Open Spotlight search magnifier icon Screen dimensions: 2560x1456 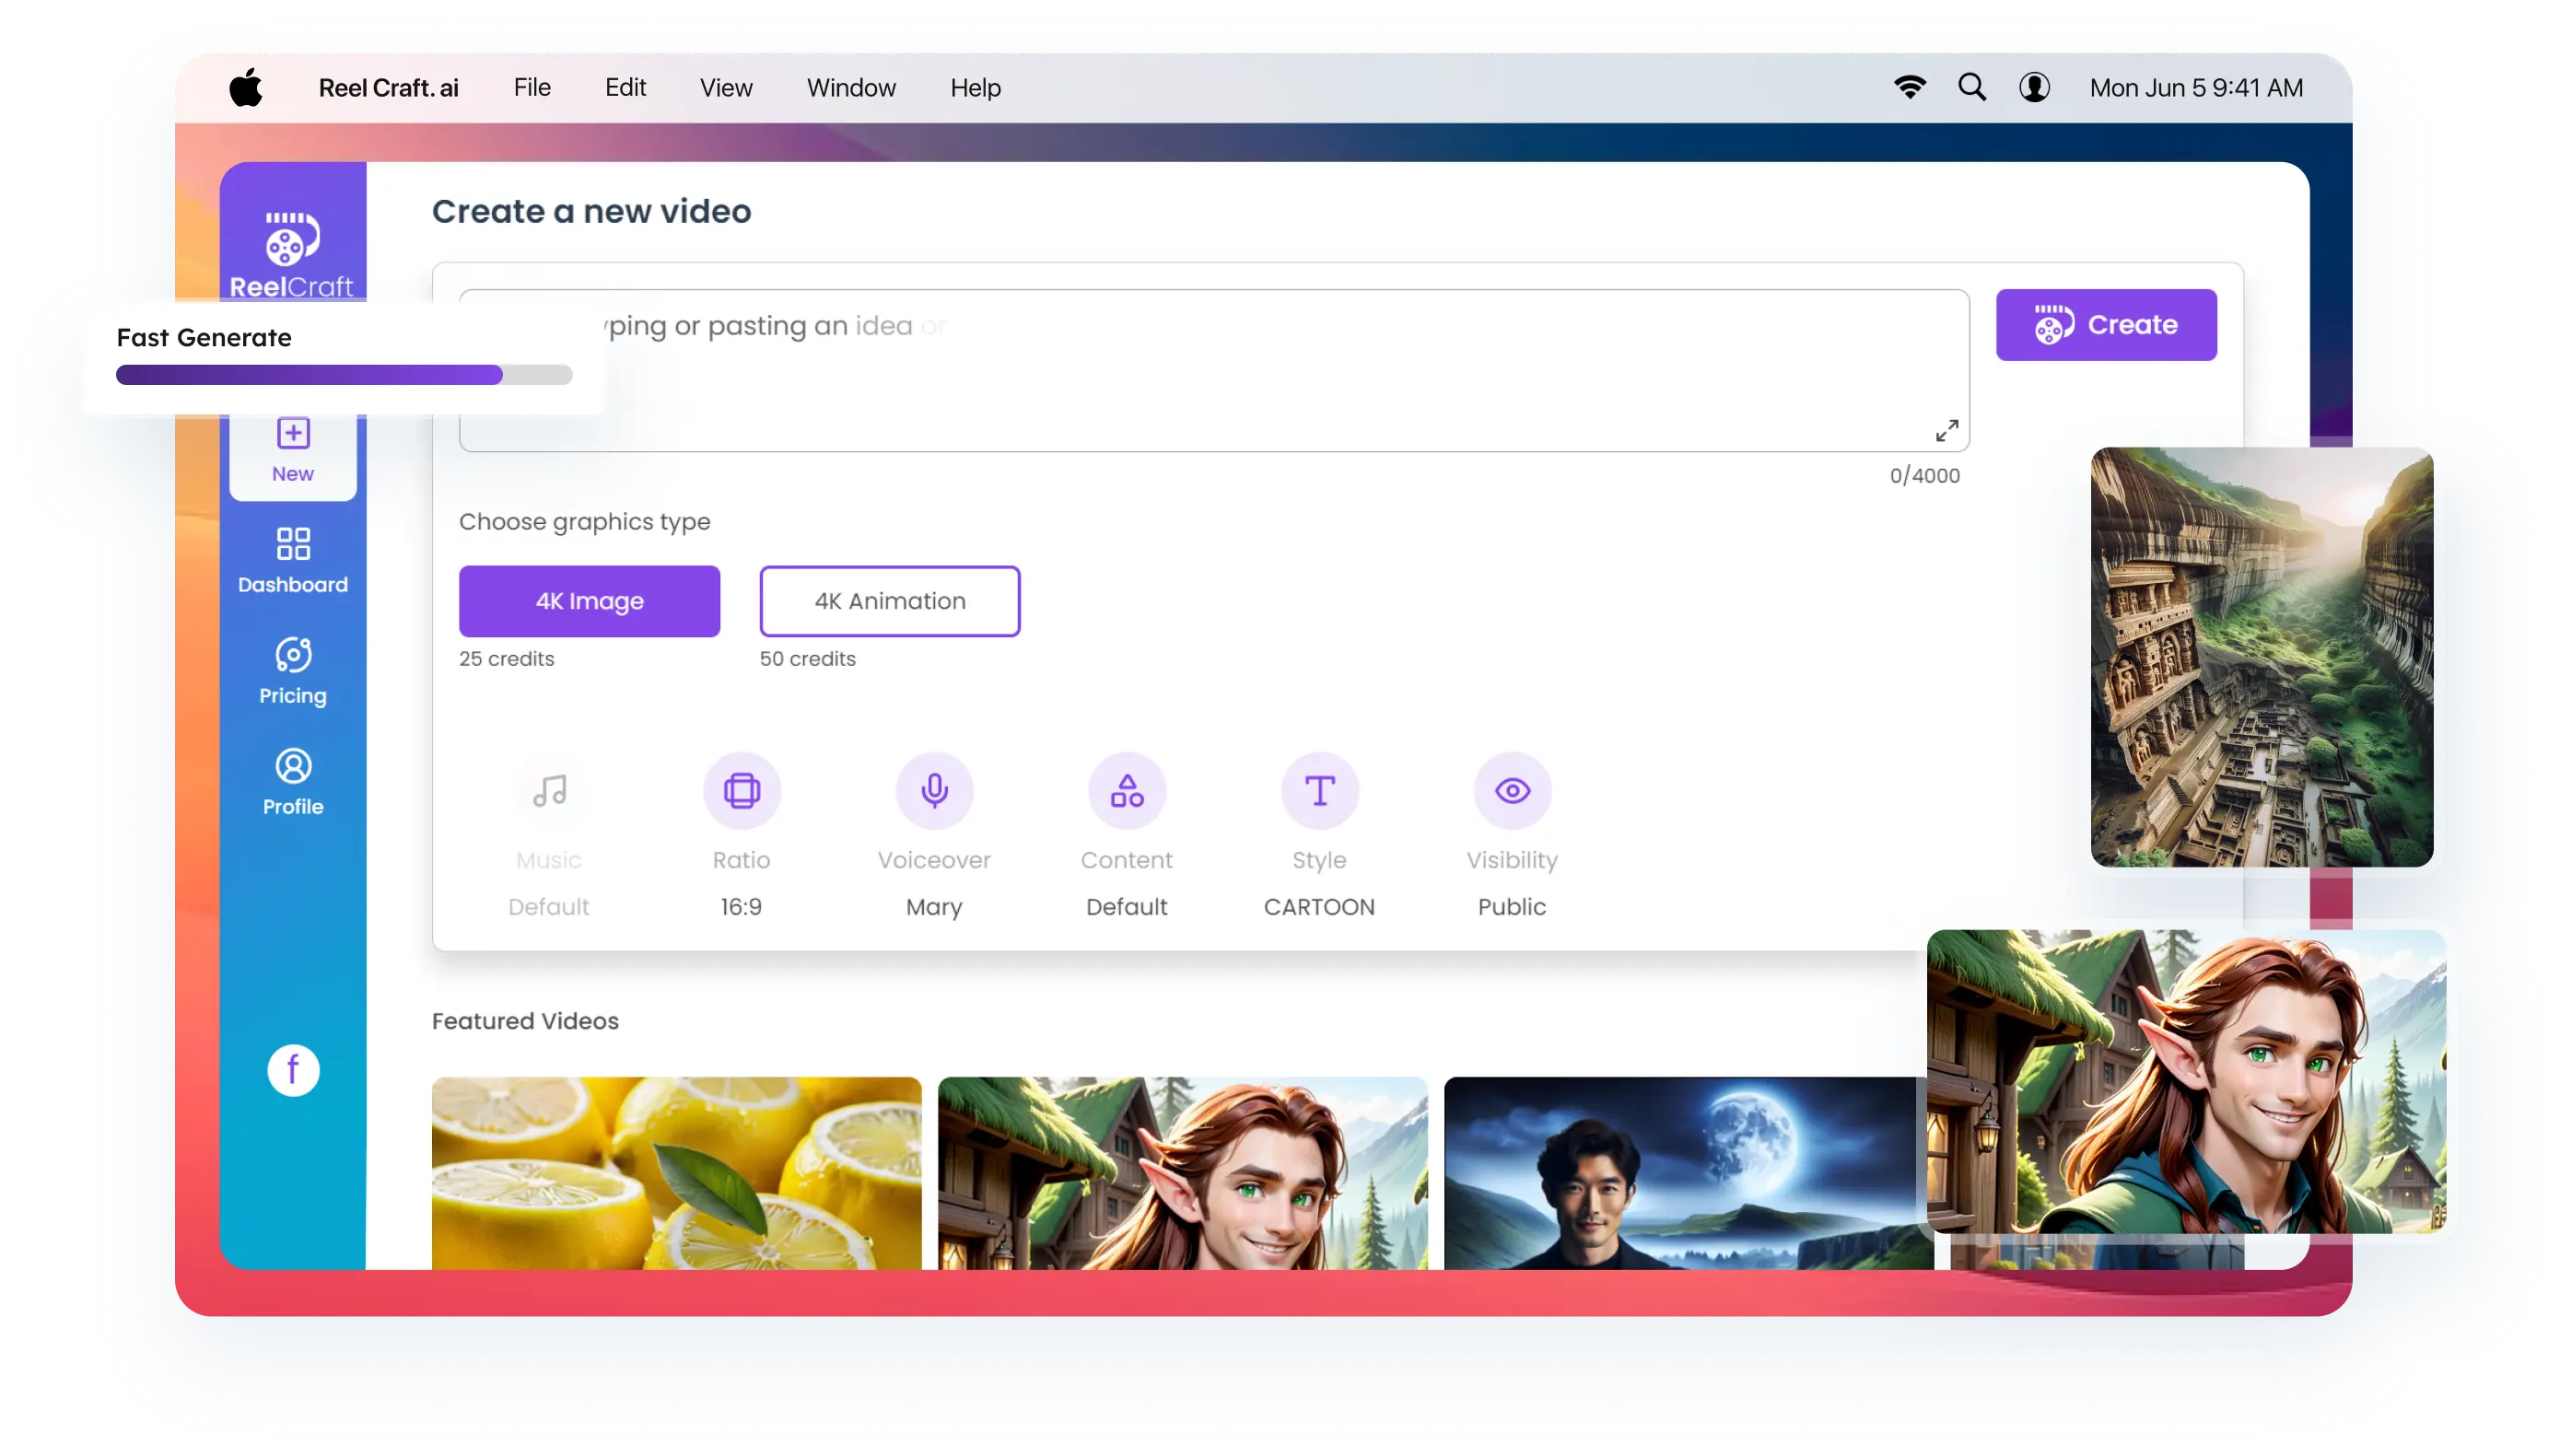tap(1971, 88)
